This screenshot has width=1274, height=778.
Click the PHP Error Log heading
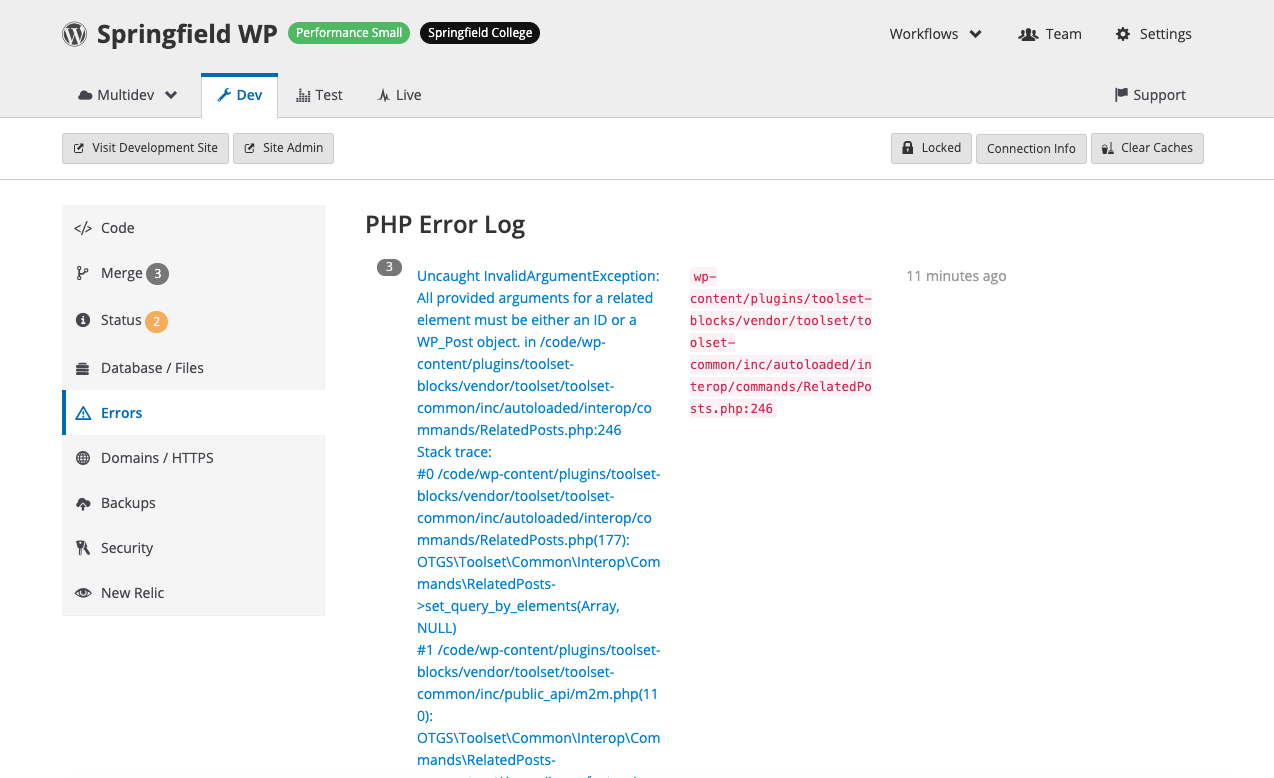click(x=445, y=225)
